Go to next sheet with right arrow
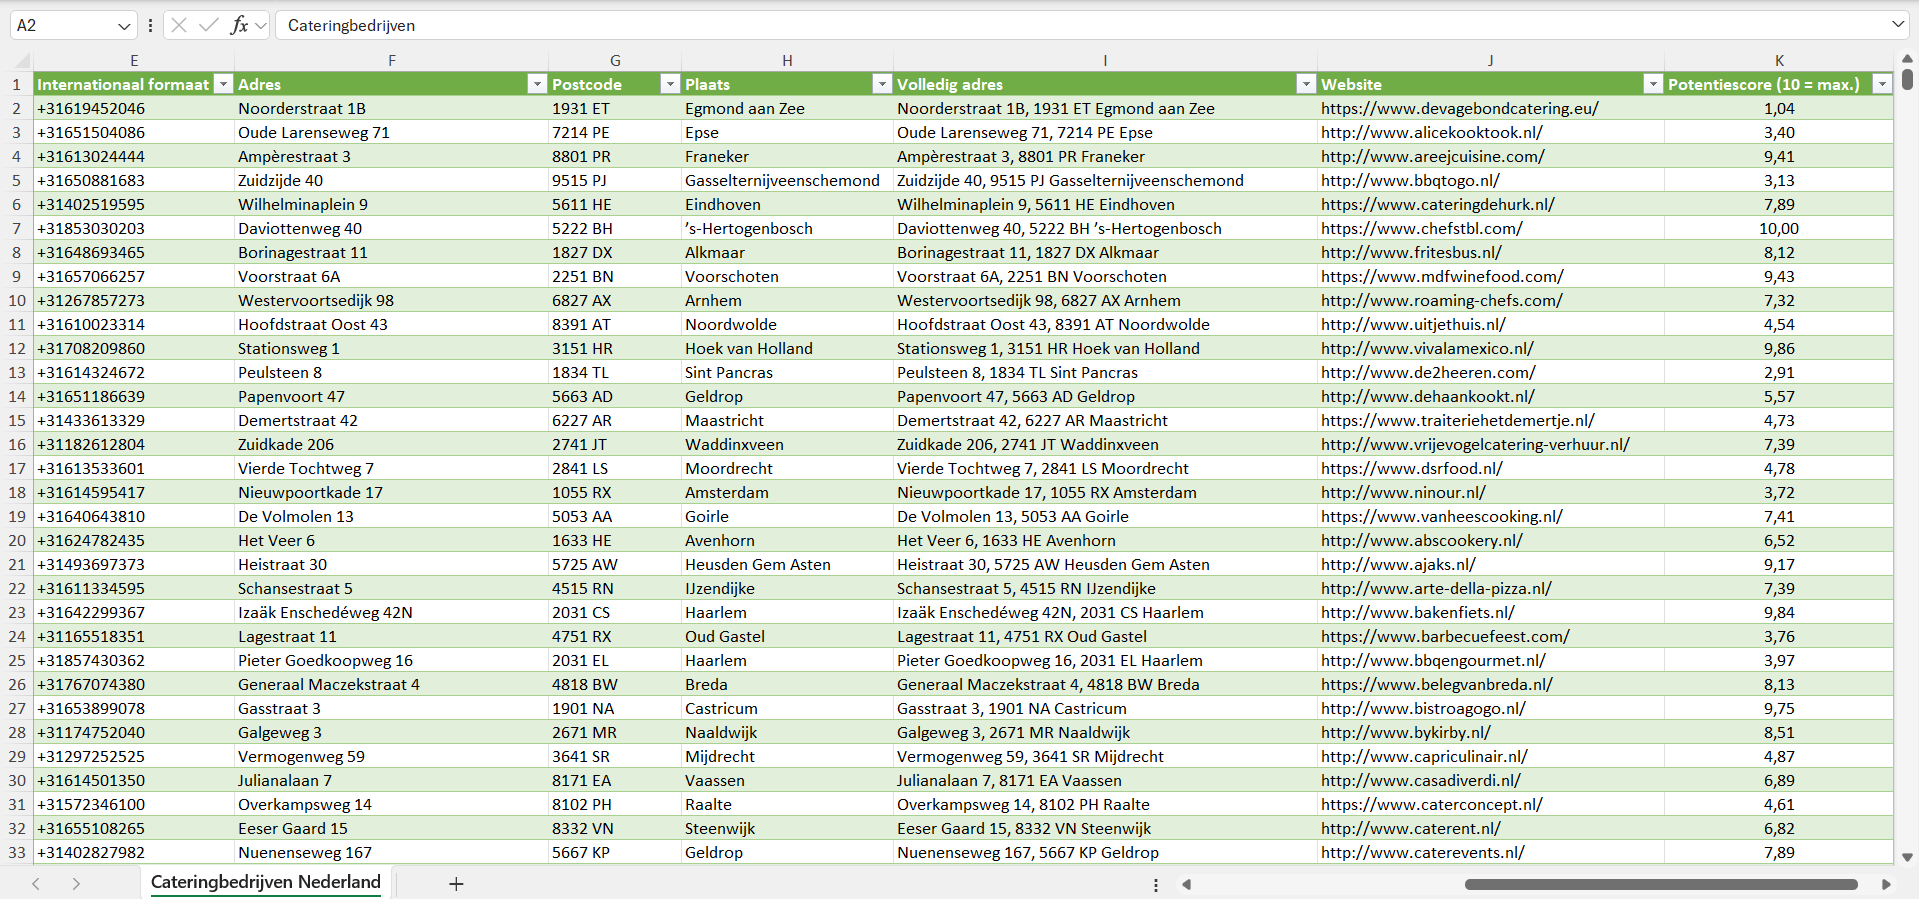This screenshot has width=1919, height=899. [x=76, y=883]
